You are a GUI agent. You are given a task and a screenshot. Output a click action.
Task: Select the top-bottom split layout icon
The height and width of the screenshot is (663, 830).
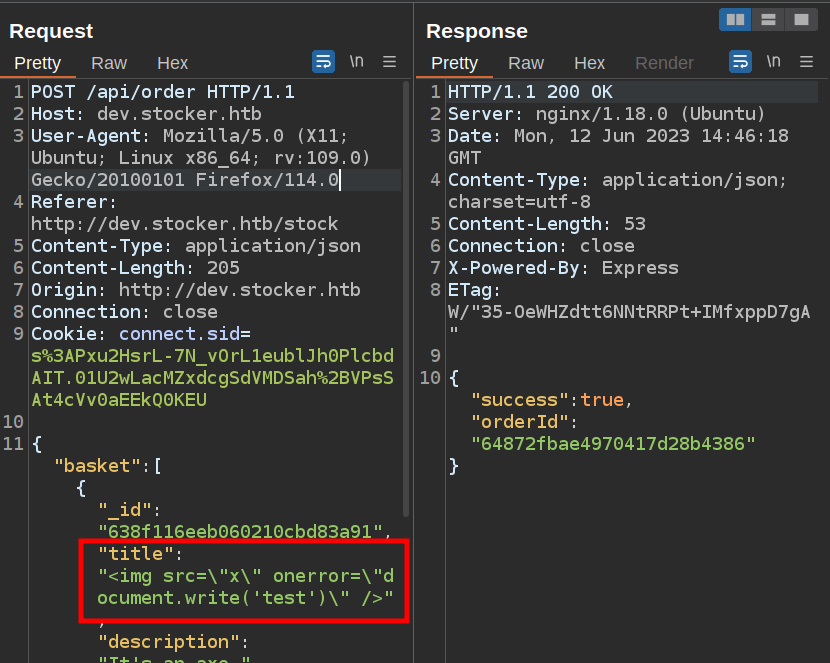(768, 19)
